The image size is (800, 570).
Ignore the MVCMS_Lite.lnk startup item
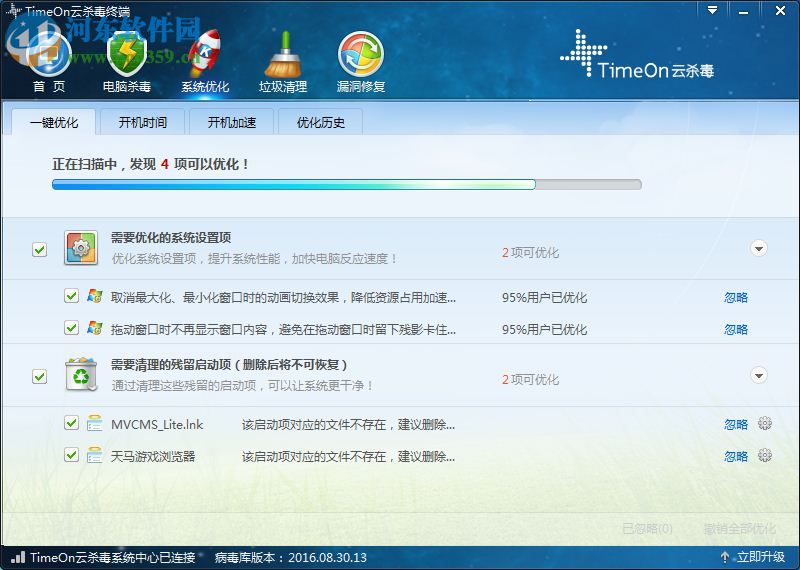coord(736,424)
